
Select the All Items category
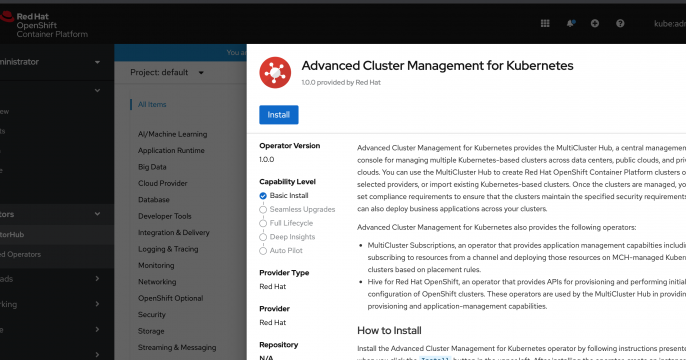coord(152,105)
